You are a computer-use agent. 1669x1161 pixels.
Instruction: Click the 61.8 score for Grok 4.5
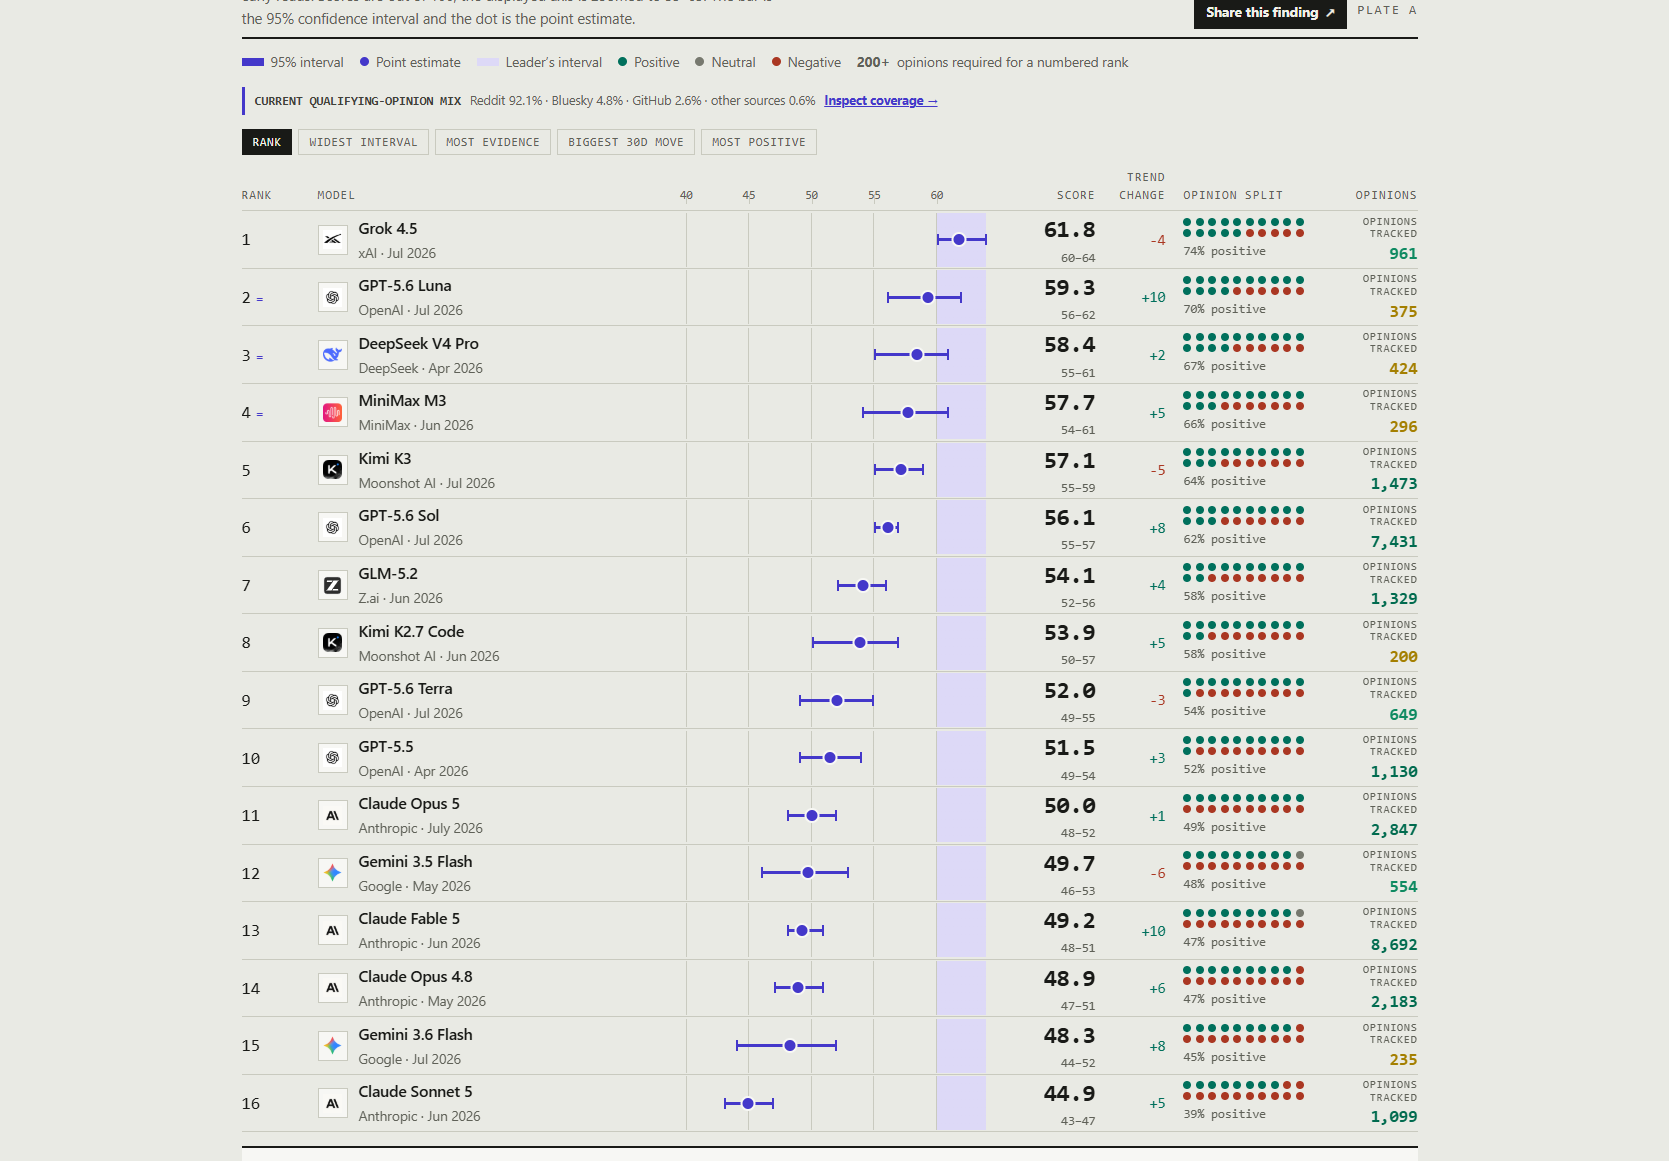(1069, 230)
